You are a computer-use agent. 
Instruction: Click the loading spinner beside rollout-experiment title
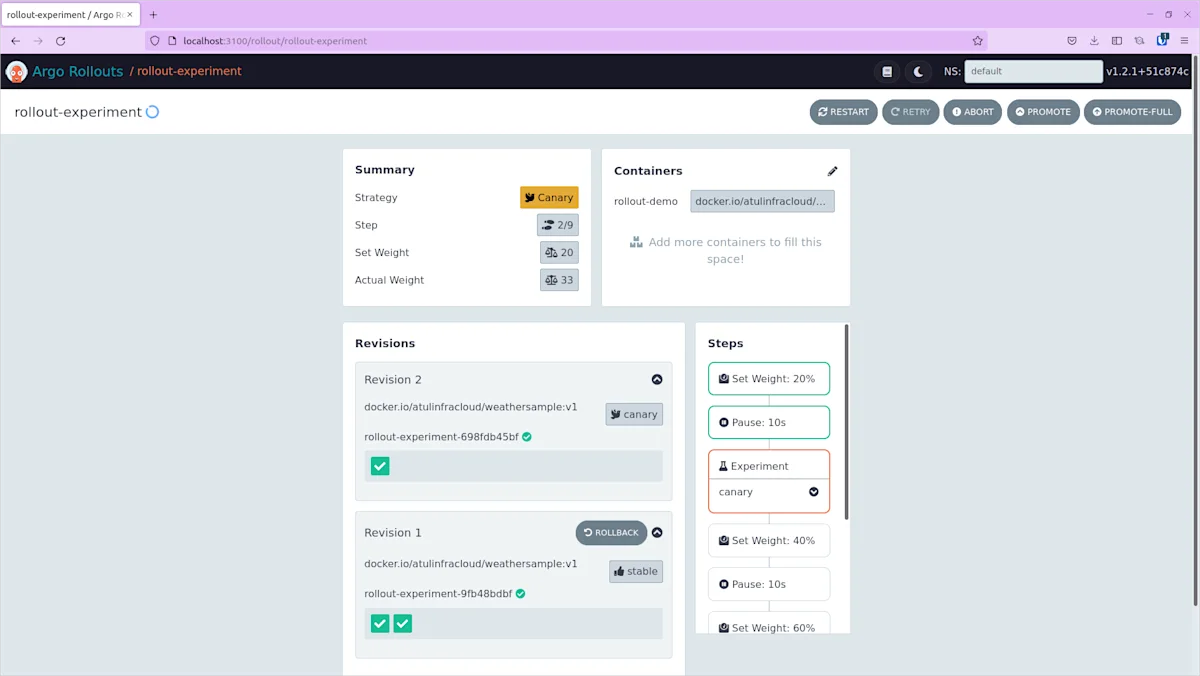click(153, 112)
